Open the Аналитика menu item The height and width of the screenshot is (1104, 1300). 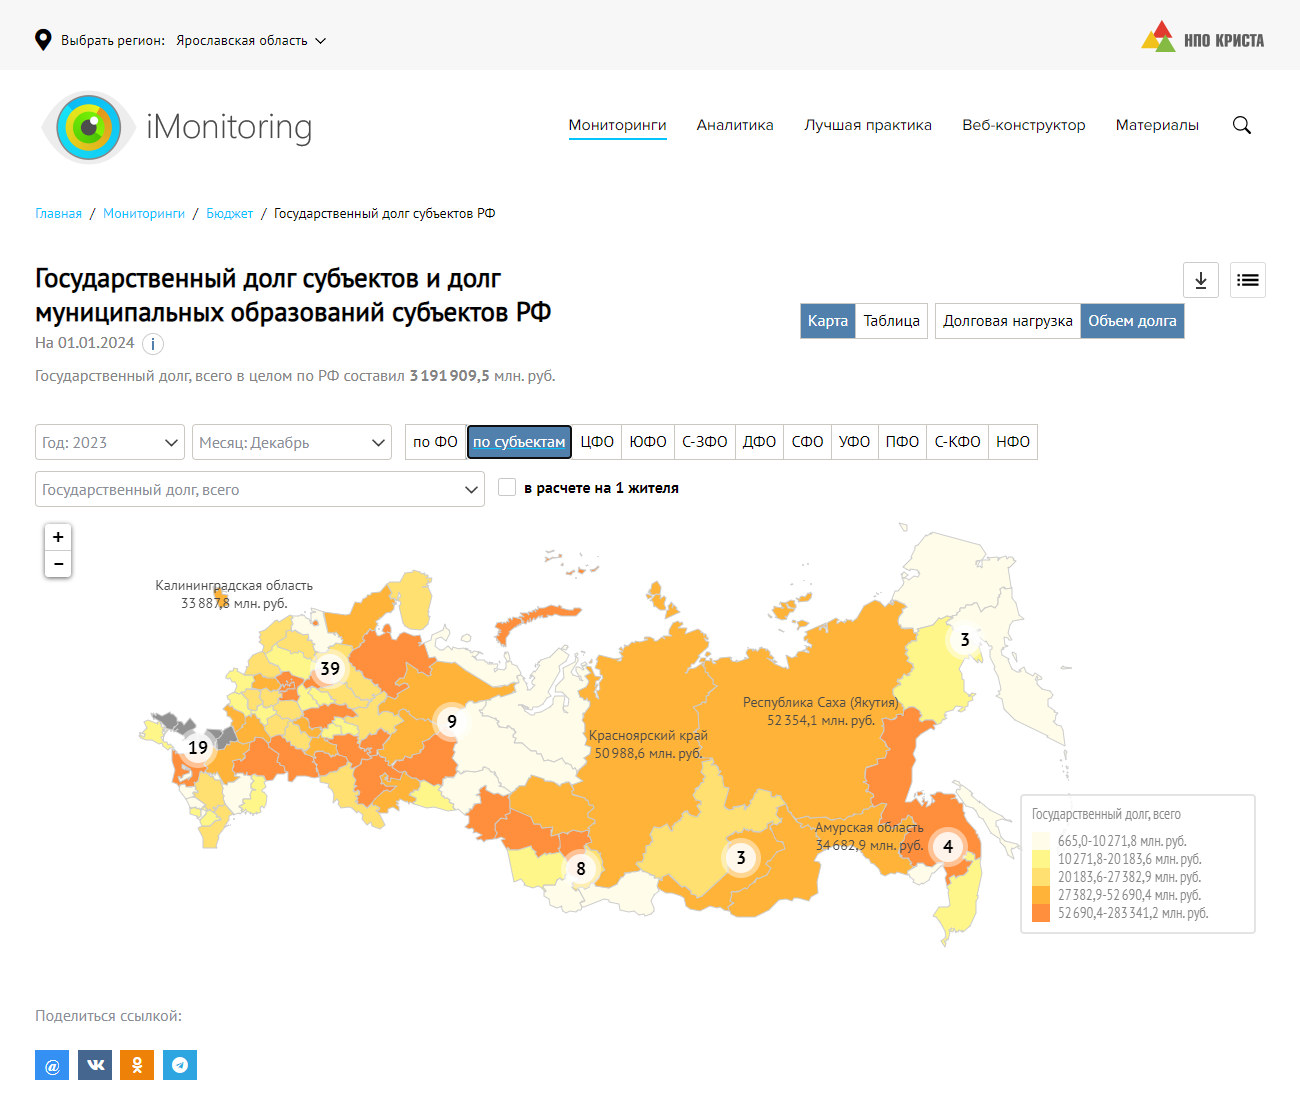(735, 125)
